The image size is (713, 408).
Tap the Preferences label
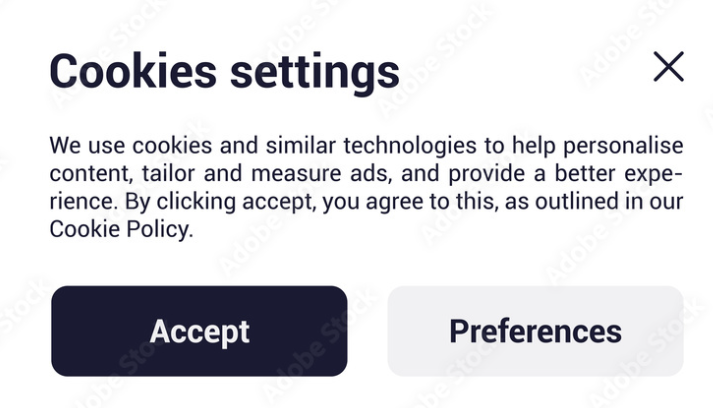(535, 331)
